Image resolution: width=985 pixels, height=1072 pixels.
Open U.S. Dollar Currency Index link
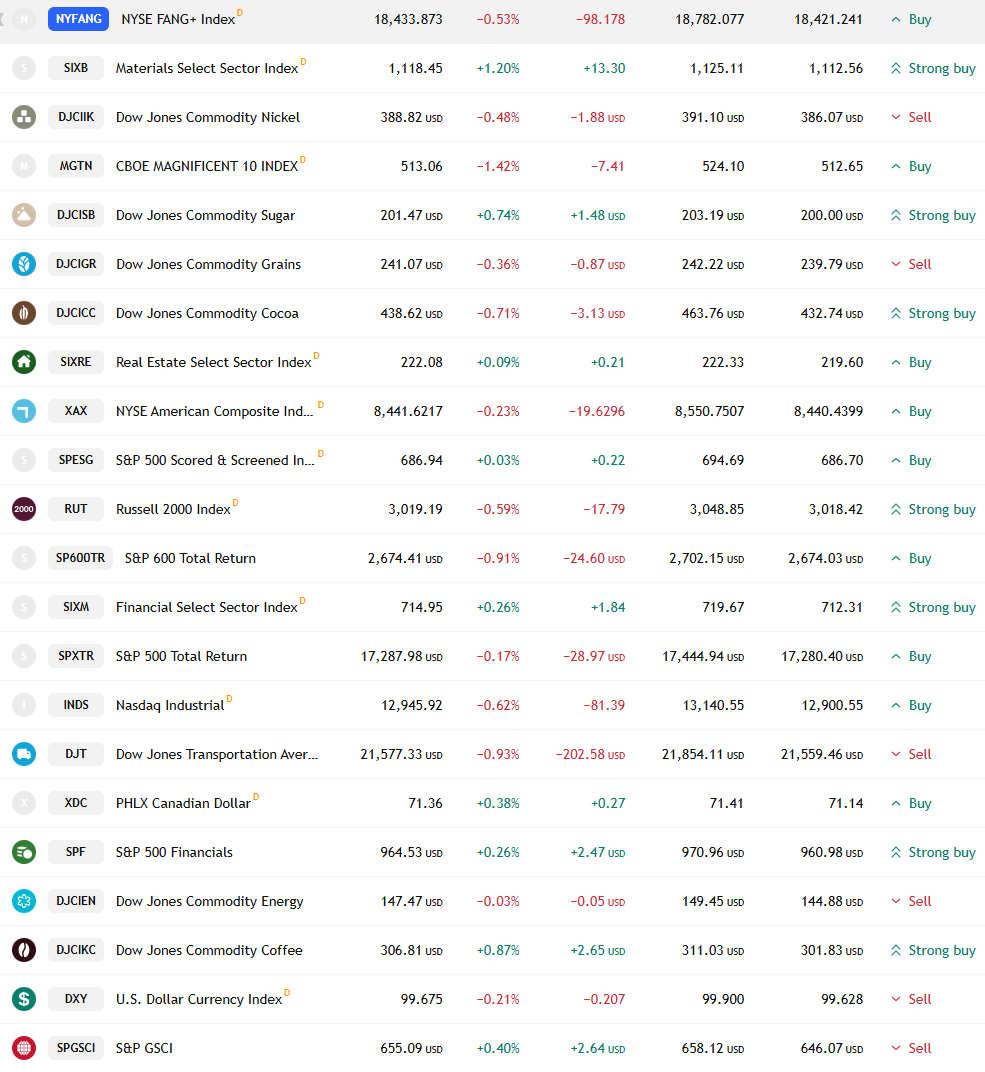coord(199,1000)
